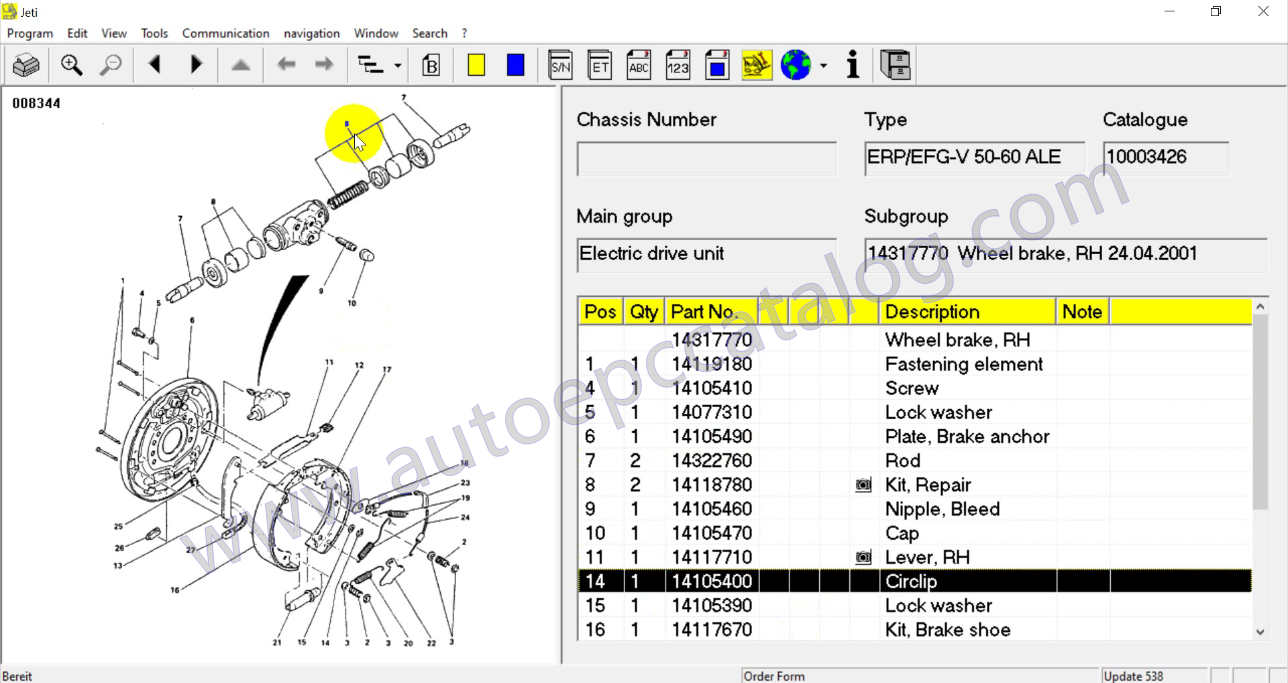Expand the globe icon dropdown arrow
The width and height of the screenshot is (1288, 683).
824,64
